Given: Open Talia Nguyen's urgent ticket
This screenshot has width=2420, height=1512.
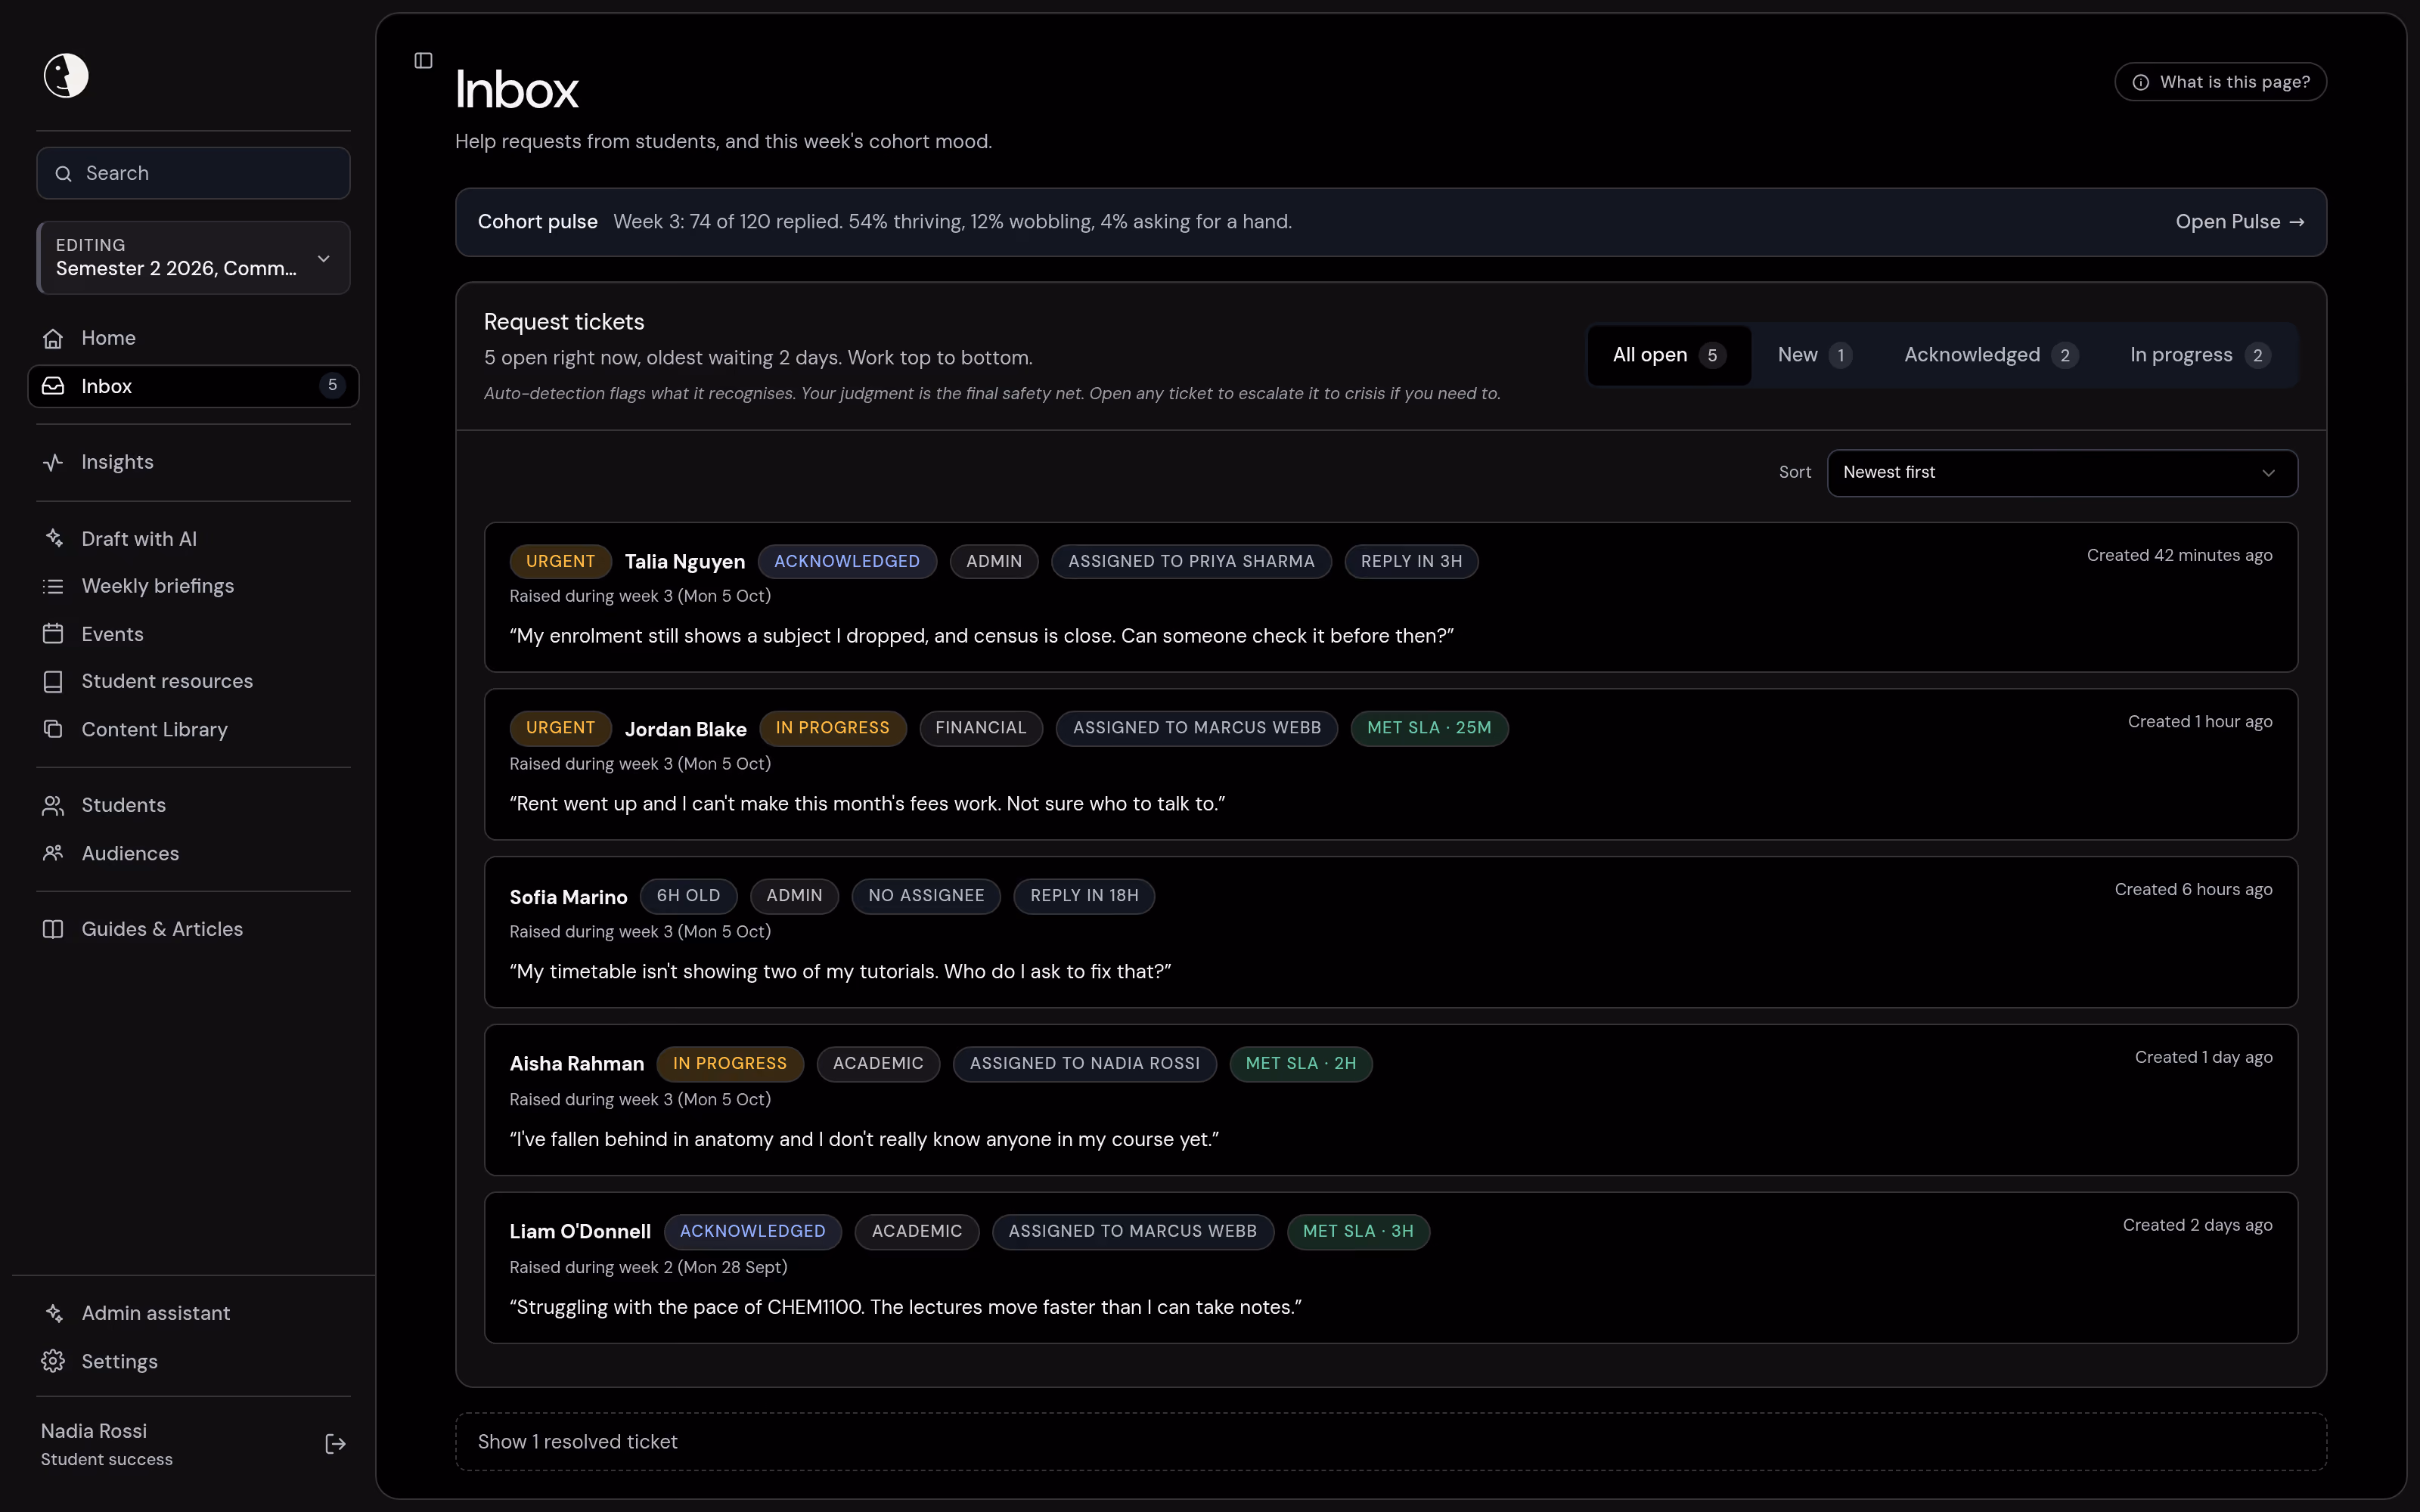Looking at the screenshot, I should point(1391,597).
